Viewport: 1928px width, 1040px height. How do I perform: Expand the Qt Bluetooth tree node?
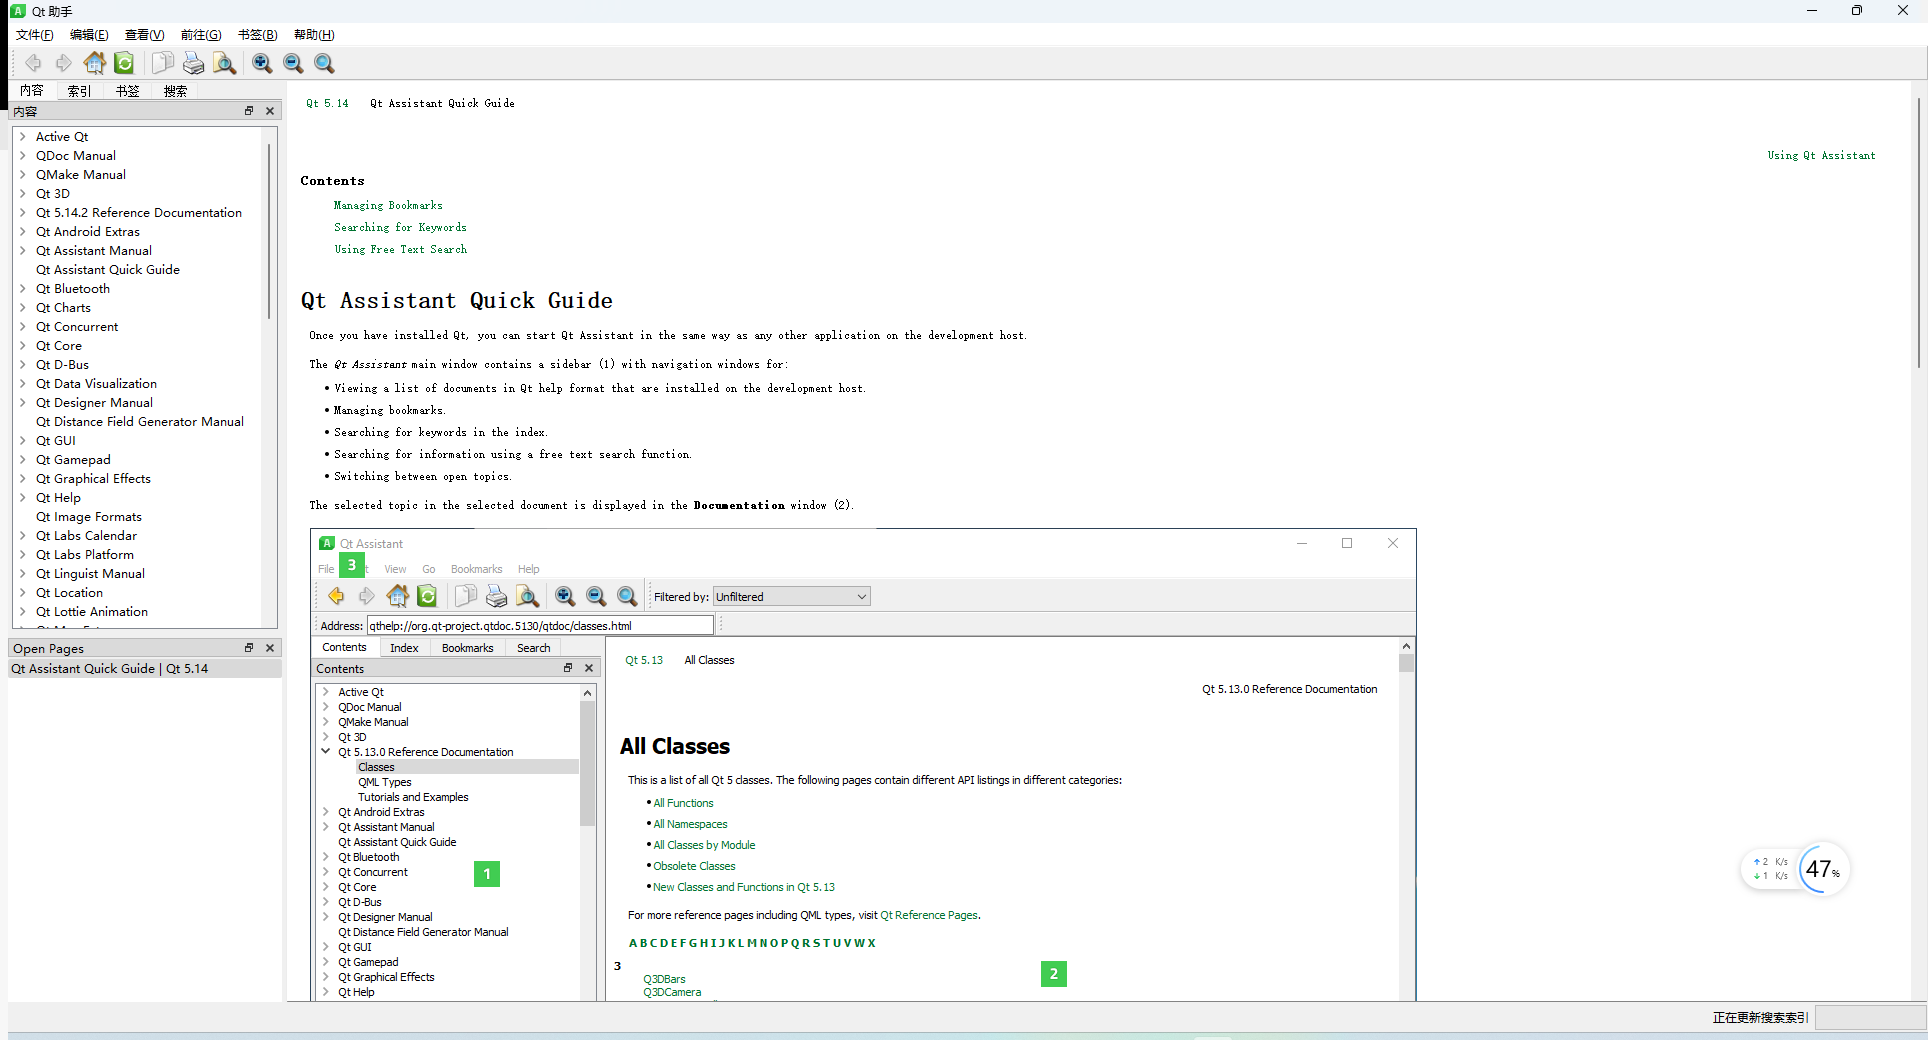click(23, 289)
